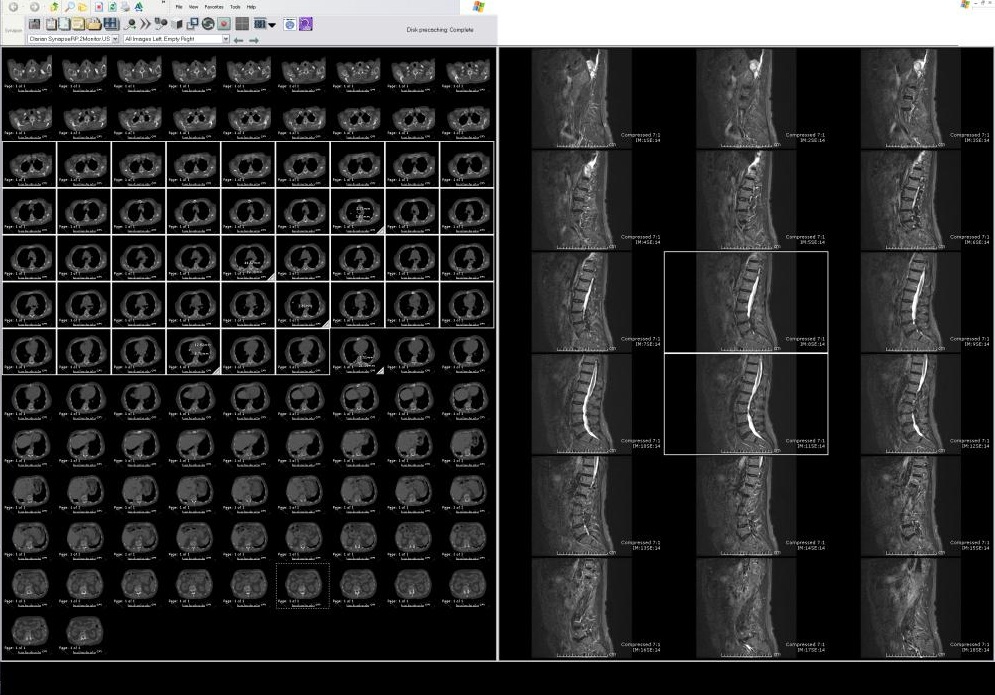The height and width of the screenshot is (695, 995).
Task: Select the highlighted MRI image IM:11
Action: coord(746,404)
